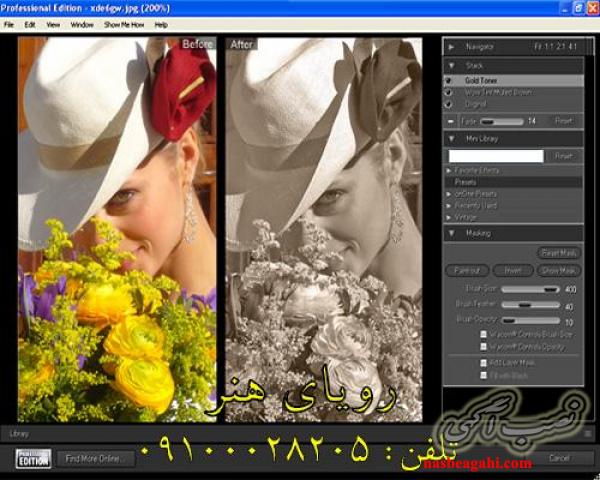The height and width of the screenshot is (480, 600).
Task: Open the File menu
Action: tap(9, 24)
